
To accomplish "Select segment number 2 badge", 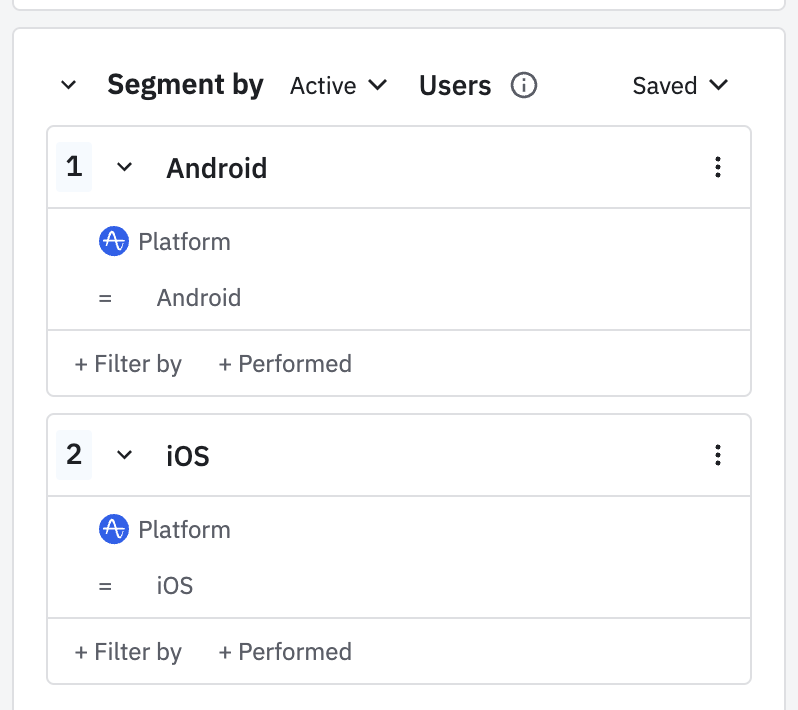I will pos(74,455).
